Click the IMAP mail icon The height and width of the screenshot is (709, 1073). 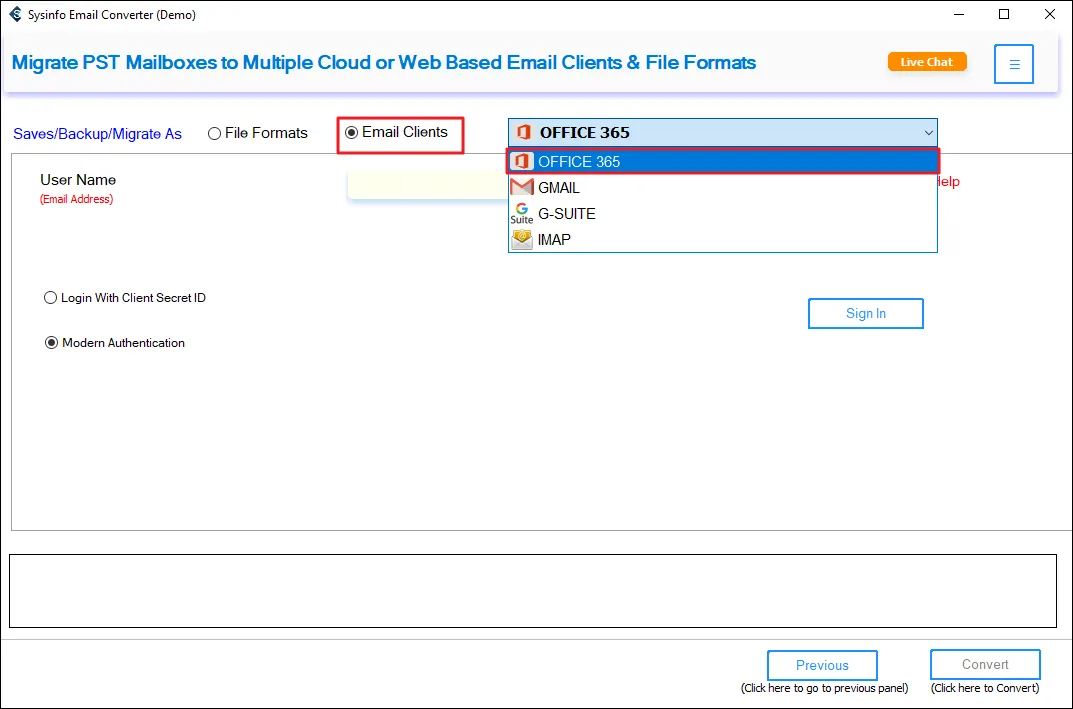coord(521,240)
